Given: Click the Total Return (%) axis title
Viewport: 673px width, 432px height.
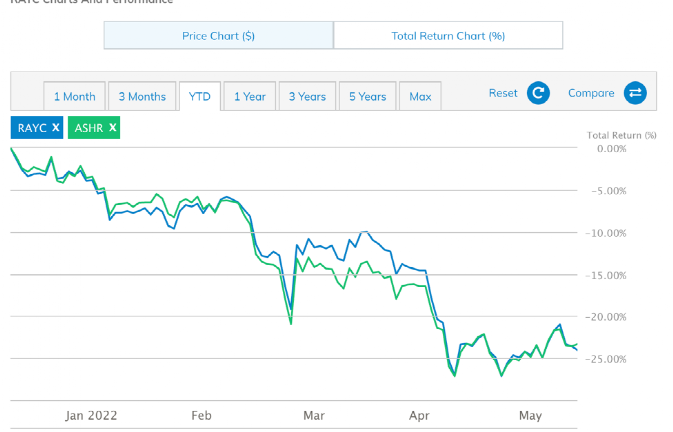Looking at the screenshot, I should pyautogui.click(x=621, y=135).
